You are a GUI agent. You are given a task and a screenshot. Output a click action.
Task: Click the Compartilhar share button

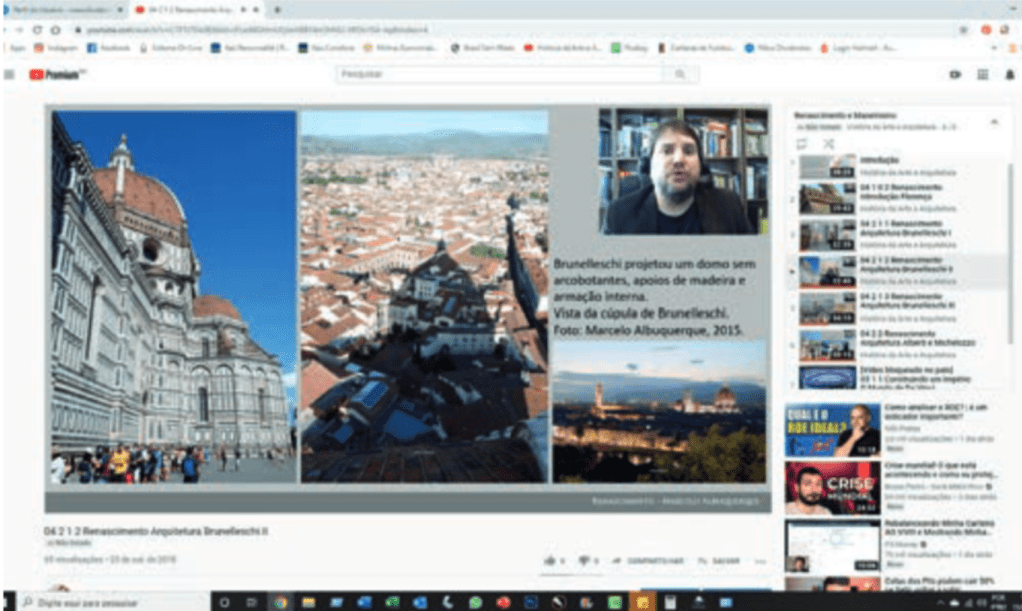pyautogui.click(x=646, y=561)
